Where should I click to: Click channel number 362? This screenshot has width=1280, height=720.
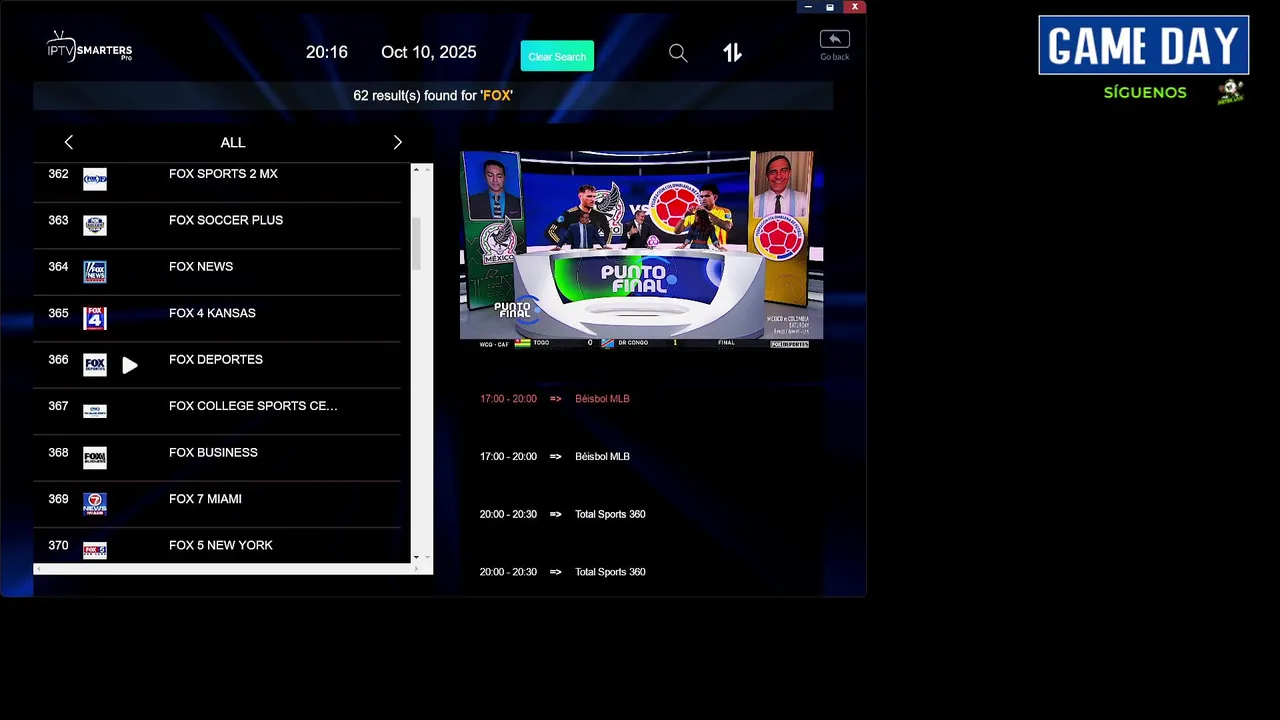pyautogui.click(x=58, y=174)
